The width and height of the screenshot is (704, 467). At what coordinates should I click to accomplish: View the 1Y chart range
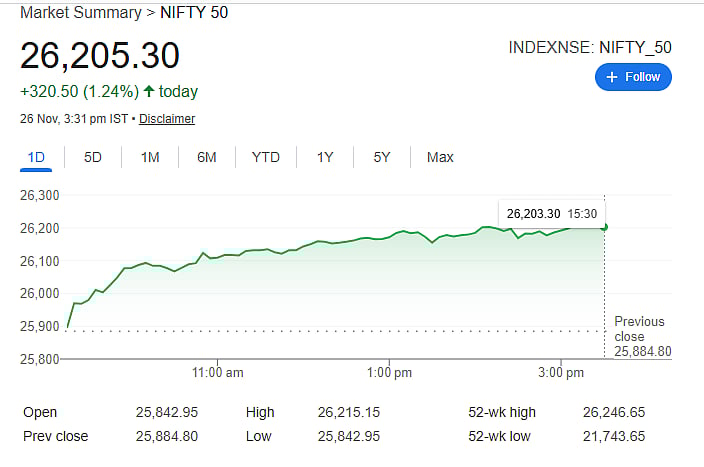click(325, 157)
